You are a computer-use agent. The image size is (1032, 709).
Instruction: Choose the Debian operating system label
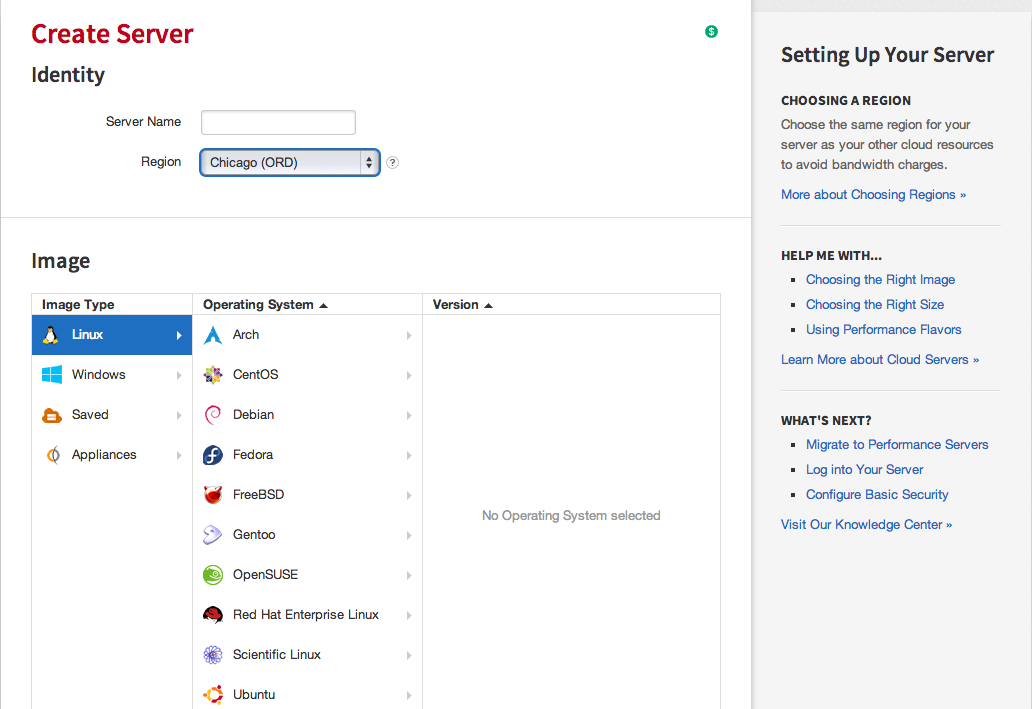coord(253,415)
